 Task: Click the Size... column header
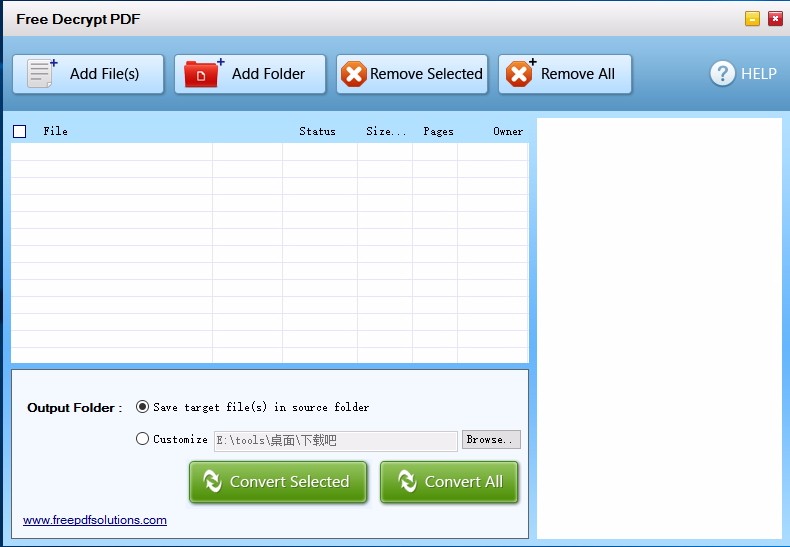click(x=386, y=131)
